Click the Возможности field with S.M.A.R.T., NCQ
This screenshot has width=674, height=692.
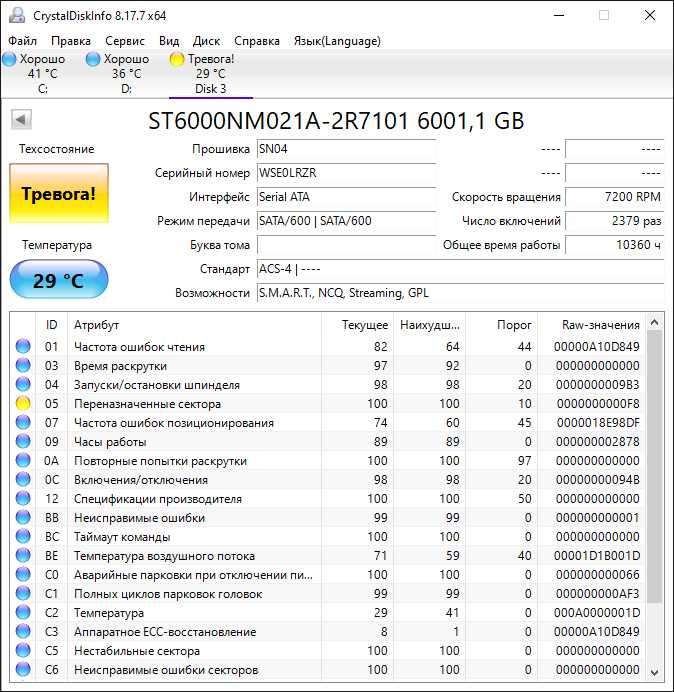[460, 293]
